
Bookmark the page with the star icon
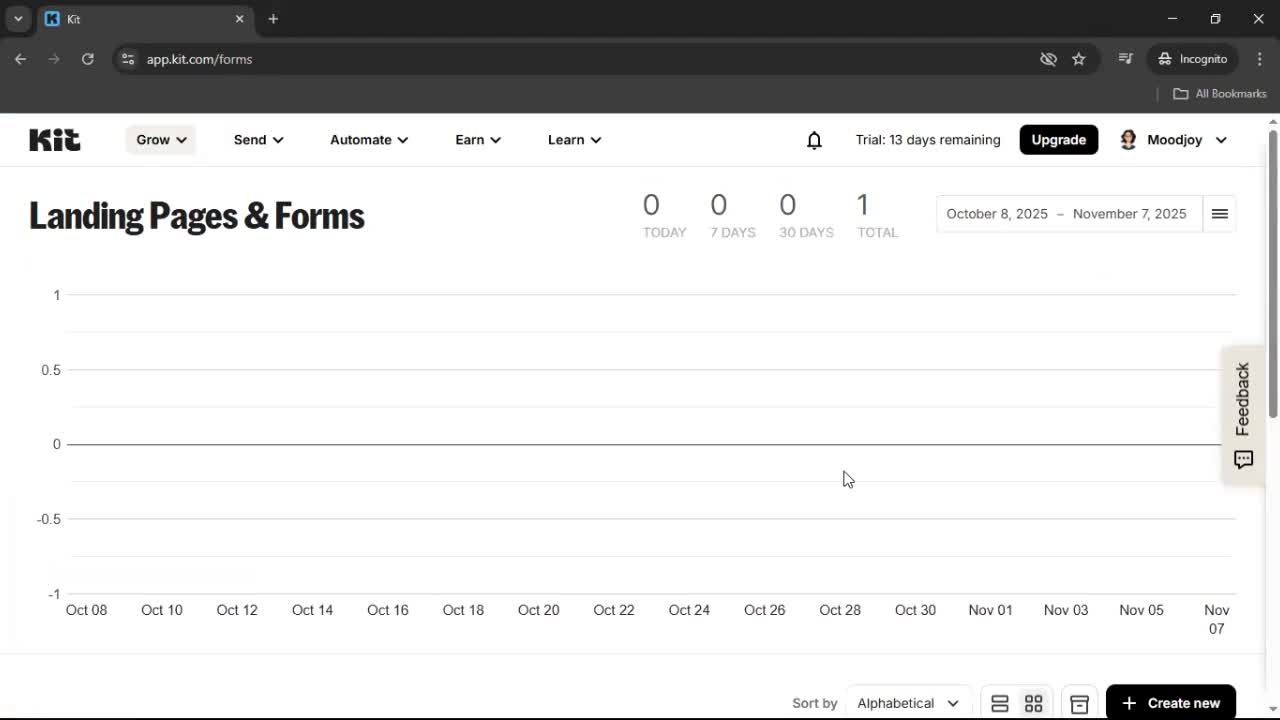[x=1079, y=59]
